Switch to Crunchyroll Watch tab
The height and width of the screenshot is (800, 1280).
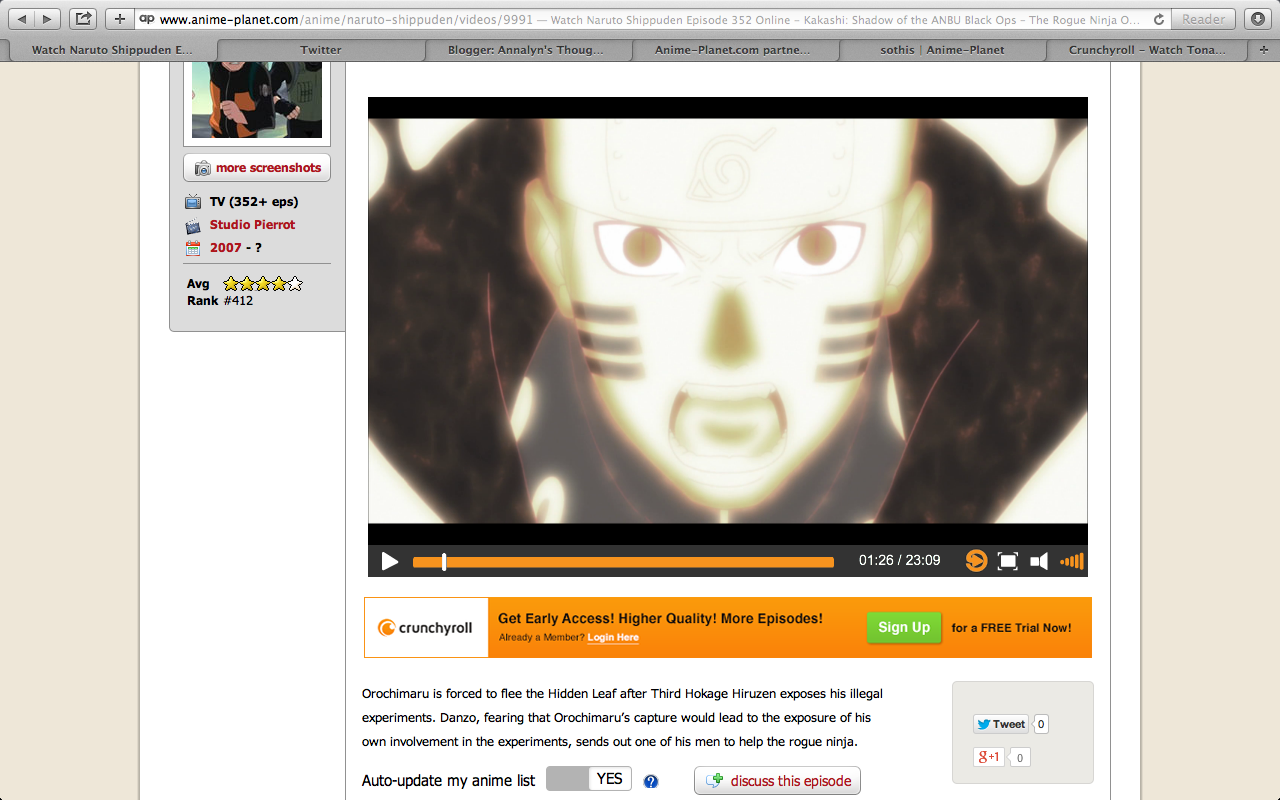point(1148,50)
